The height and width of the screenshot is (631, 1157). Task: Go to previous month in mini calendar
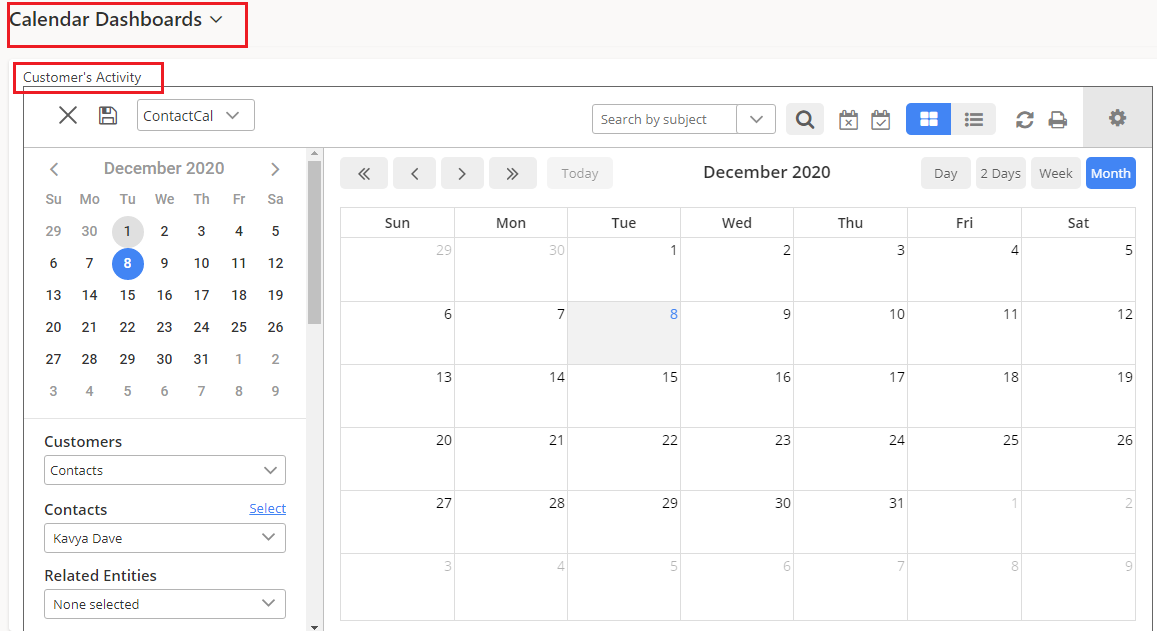pyautogui.click(x=54, y=169)
